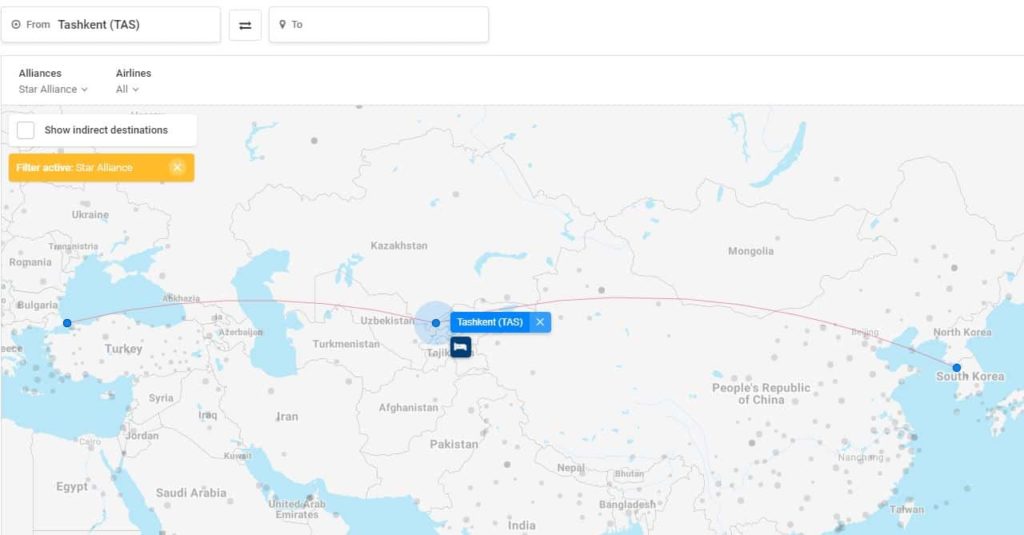1024x535 pixels.
Task: Click the Tashkent origin airport marker
Action: pos(435,322)
